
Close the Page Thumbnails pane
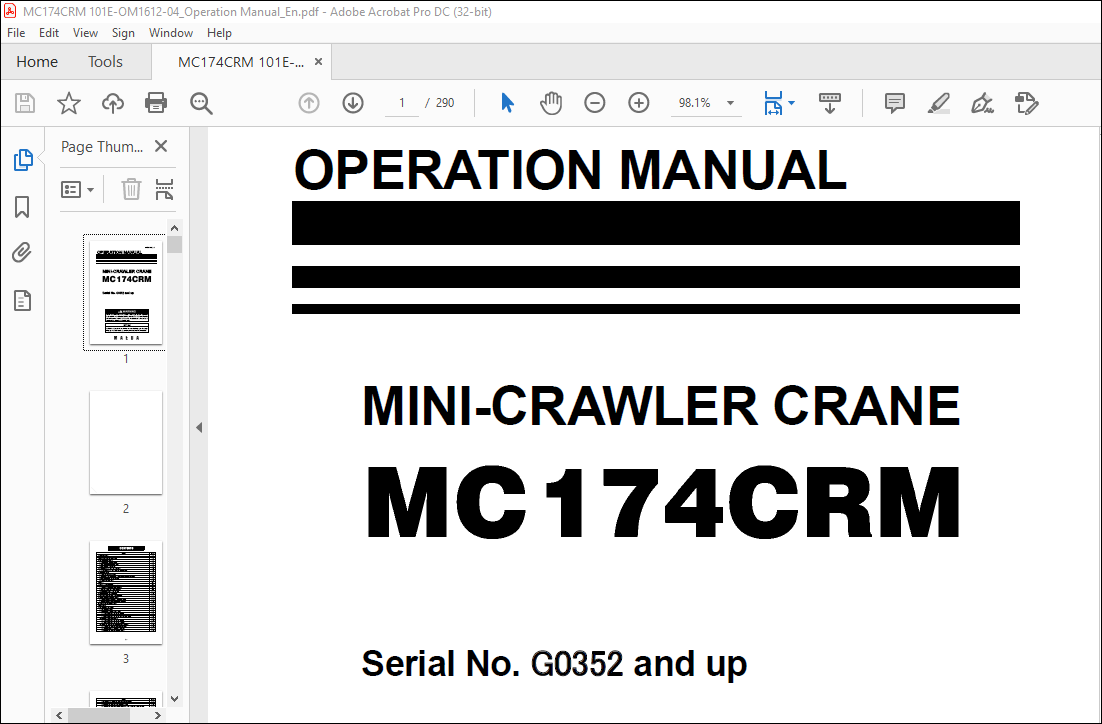pos(161,147)
